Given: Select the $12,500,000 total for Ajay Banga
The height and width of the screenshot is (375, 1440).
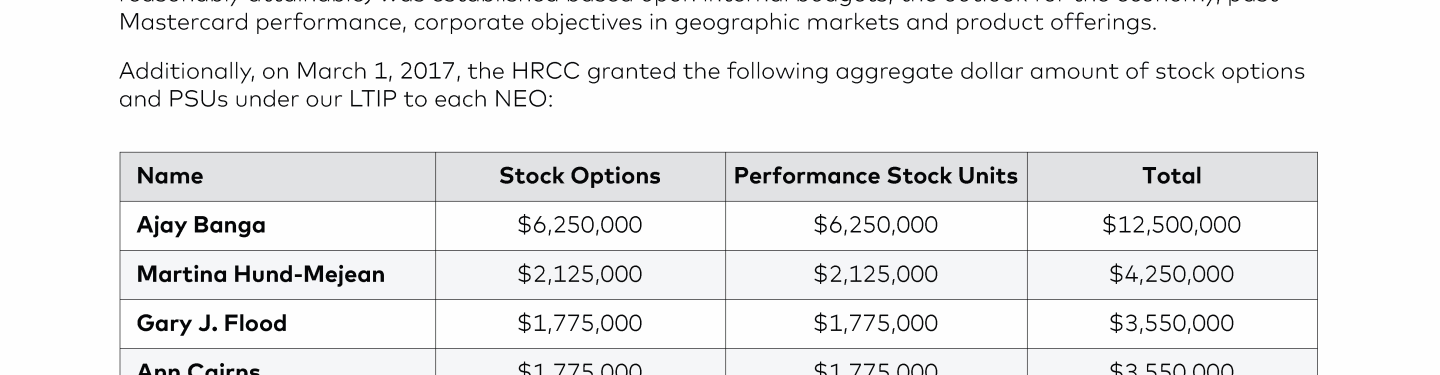Looking at the screenshot, I should click(x=1172, y=225).
